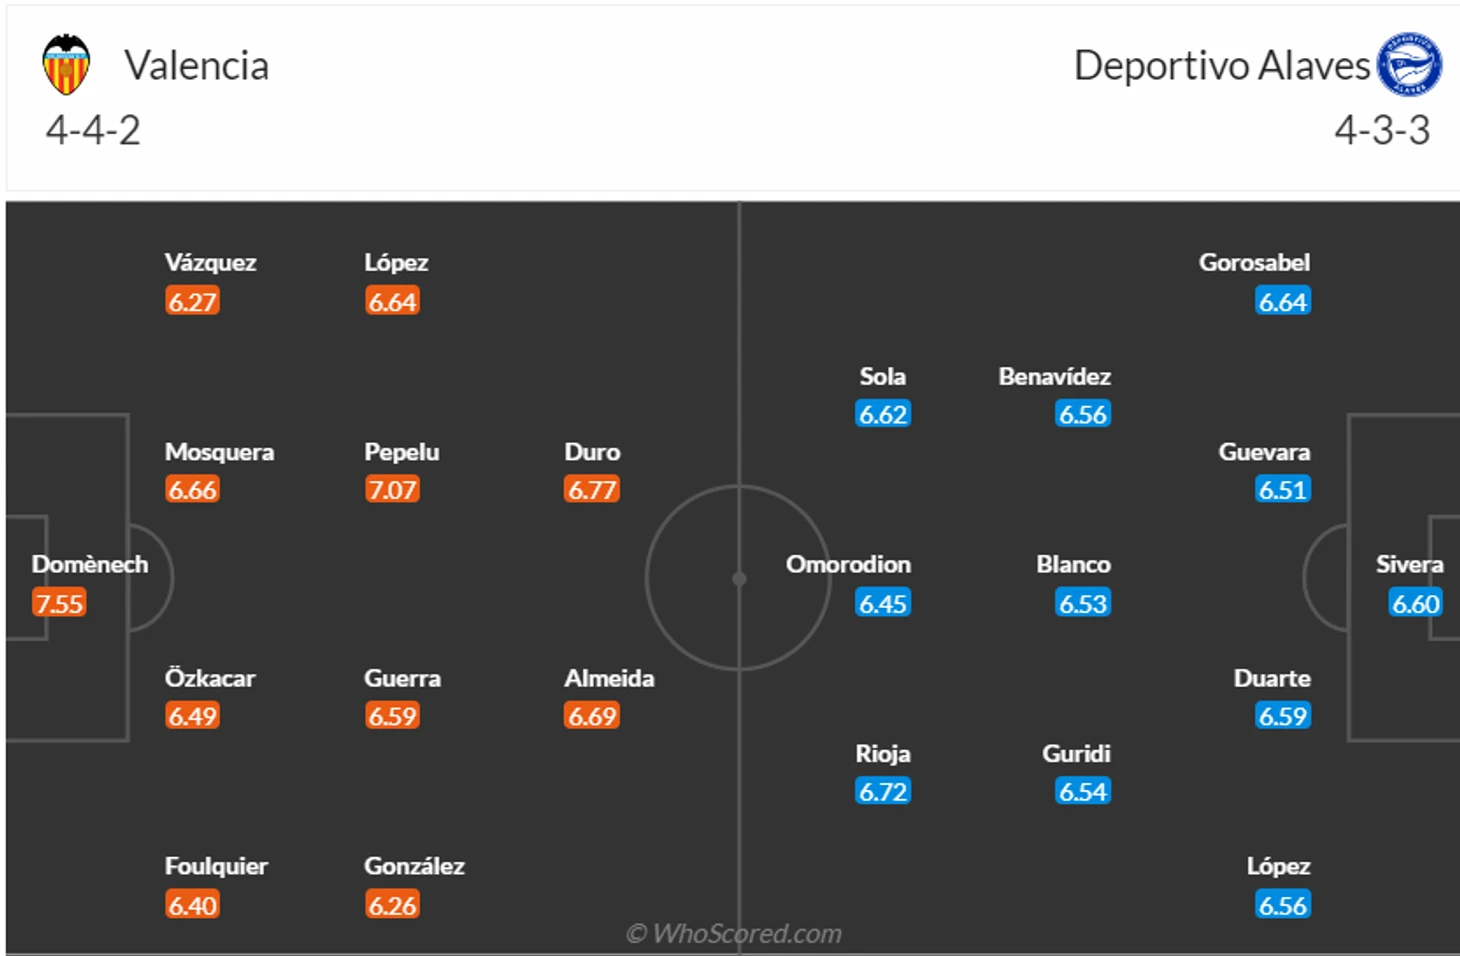Select the player name Foulquier
1460x956 pixels.
click(x=216, y=866)
